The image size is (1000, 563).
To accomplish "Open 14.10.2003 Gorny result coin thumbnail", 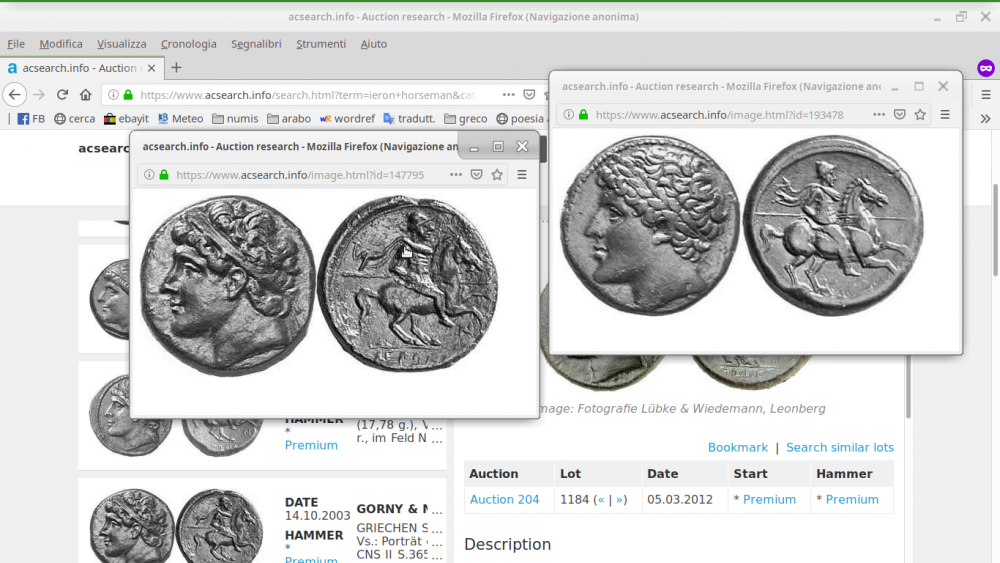I will [x=176, y=525].
